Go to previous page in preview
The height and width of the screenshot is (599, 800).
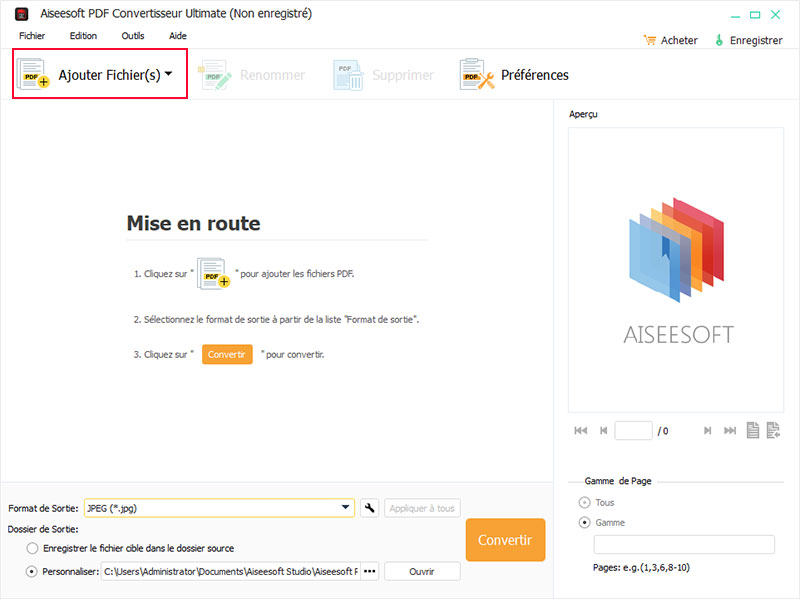coord(604,431)
